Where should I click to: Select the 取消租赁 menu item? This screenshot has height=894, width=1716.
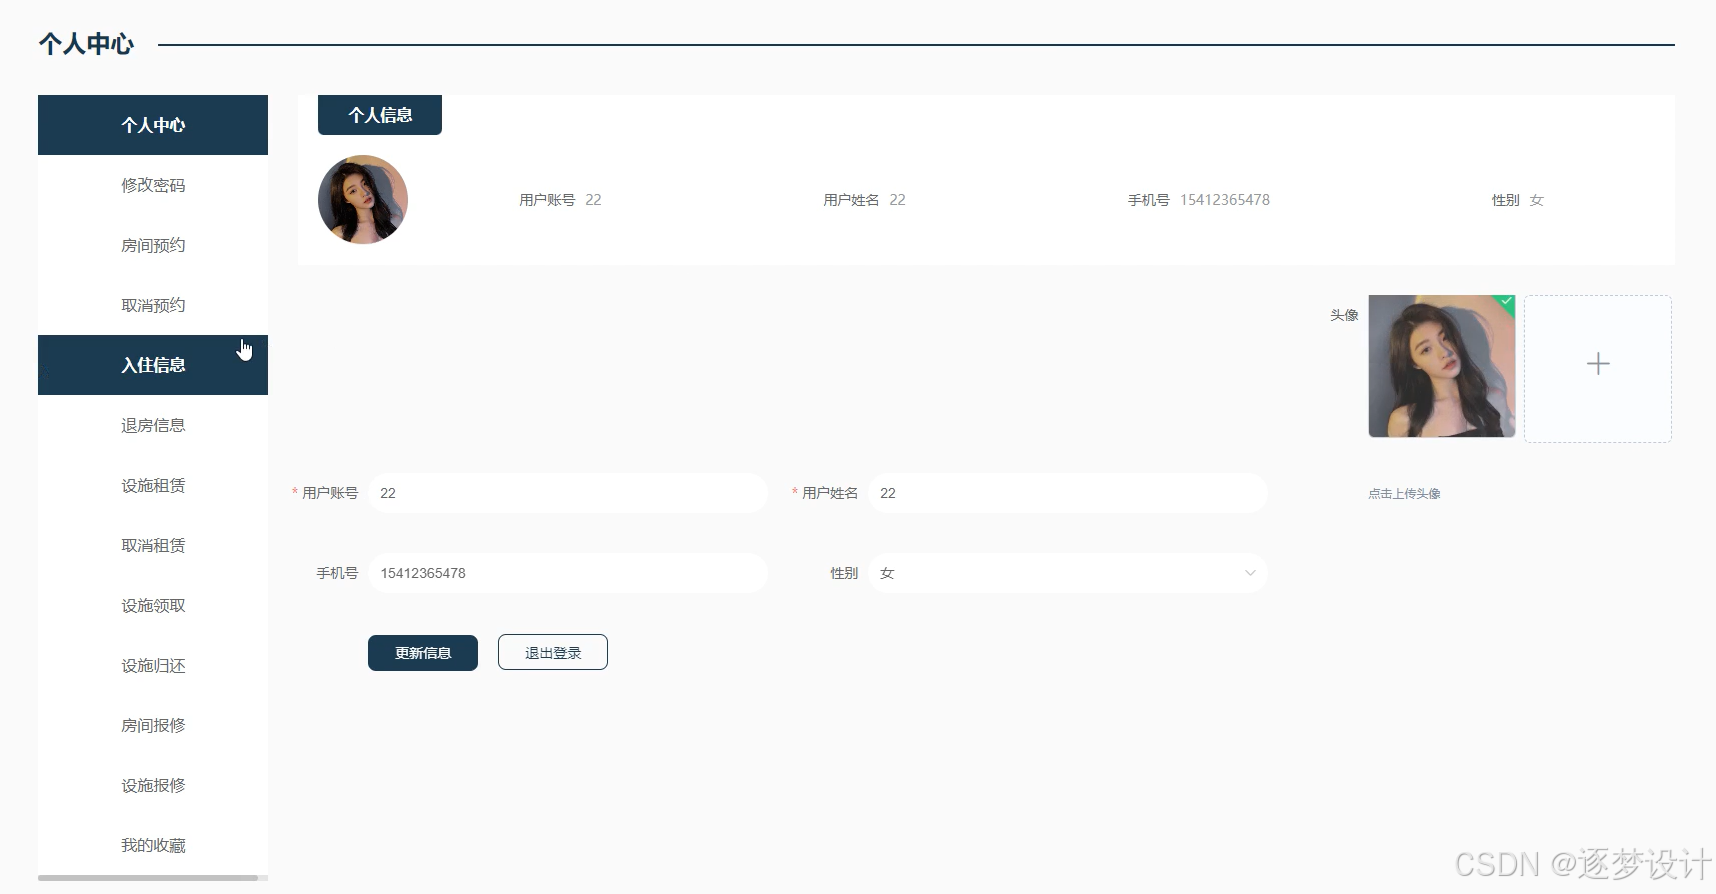pyautogui.click(x=153, y=545)
